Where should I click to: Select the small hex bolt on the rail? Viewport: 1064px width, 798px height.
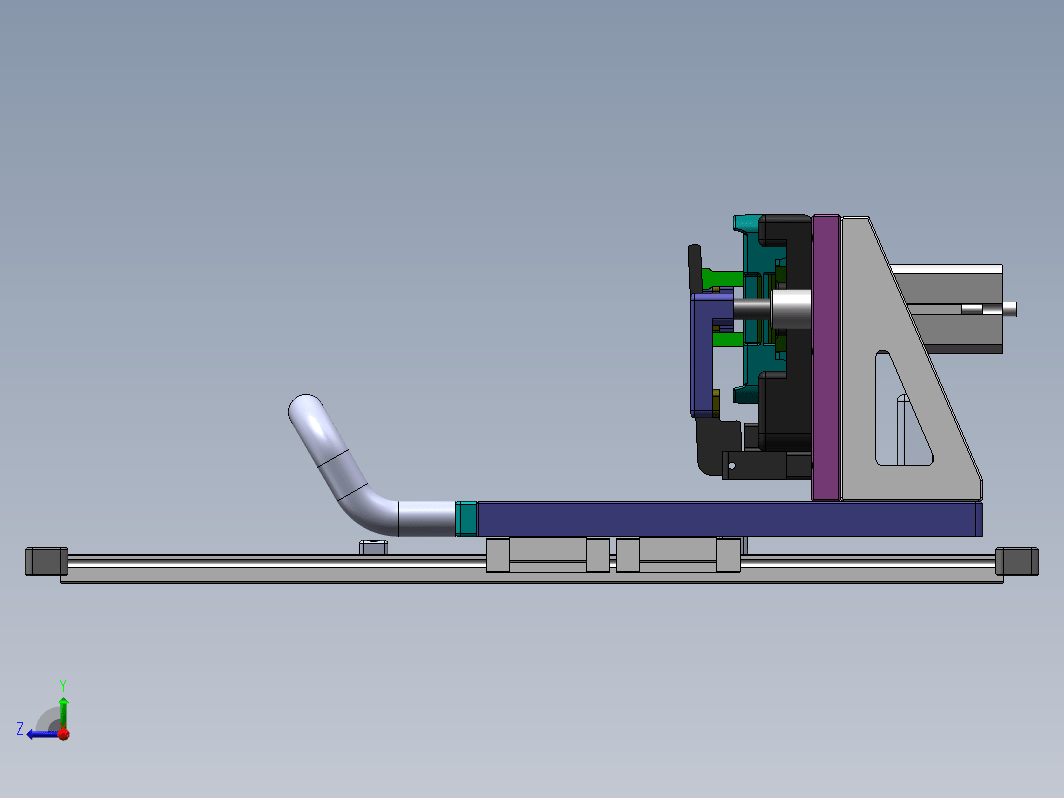coord(373,547)
